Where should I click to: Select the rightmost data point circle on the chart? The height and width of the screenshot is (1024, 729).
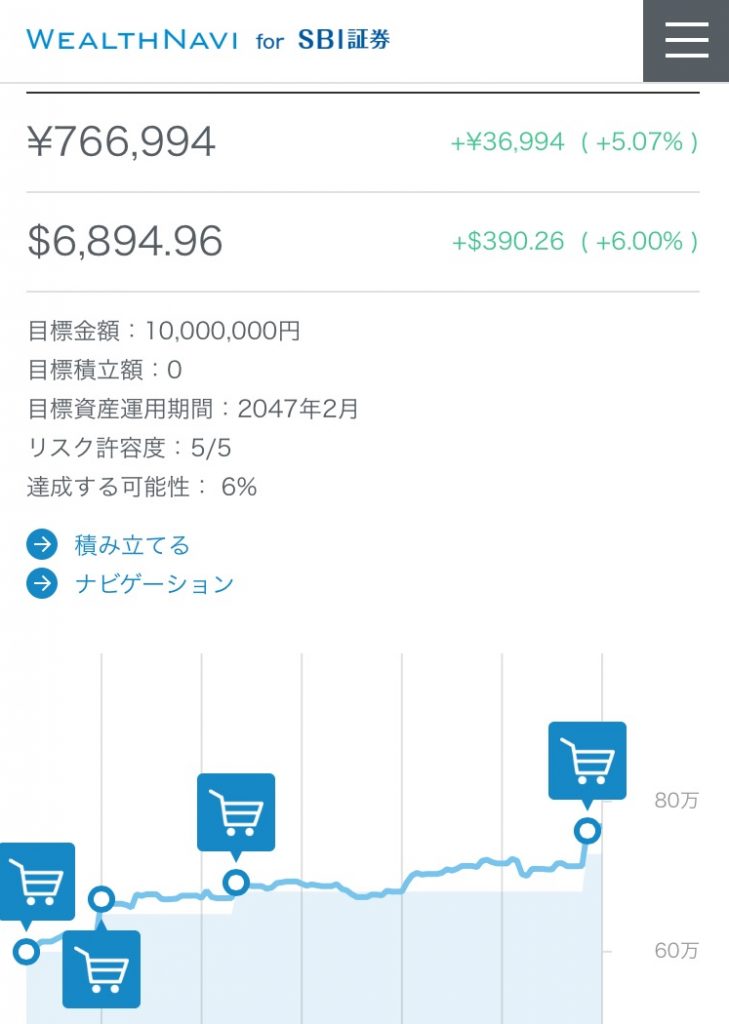coord(588,828)
